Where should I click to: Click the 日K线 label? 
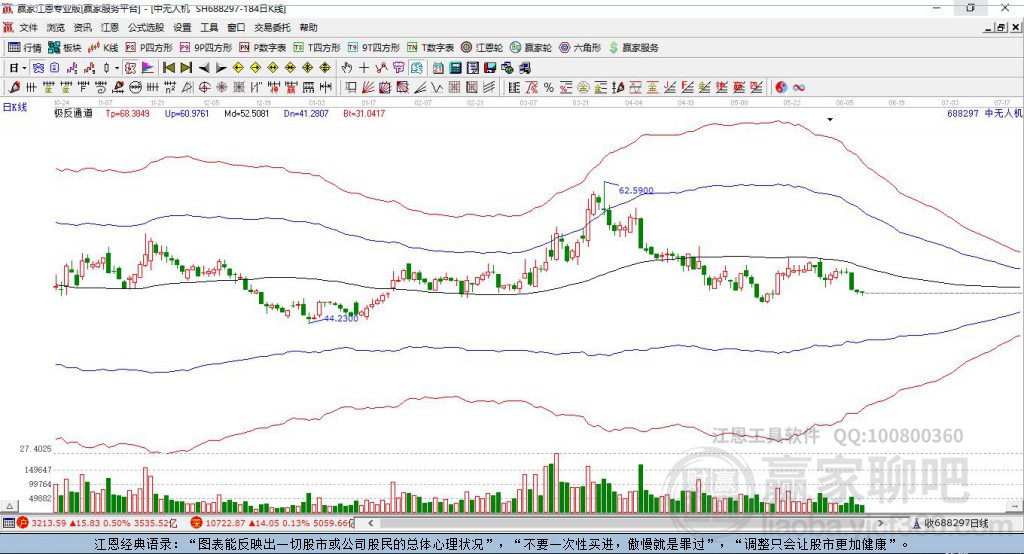pyautogui.click(x=15, y=107)
